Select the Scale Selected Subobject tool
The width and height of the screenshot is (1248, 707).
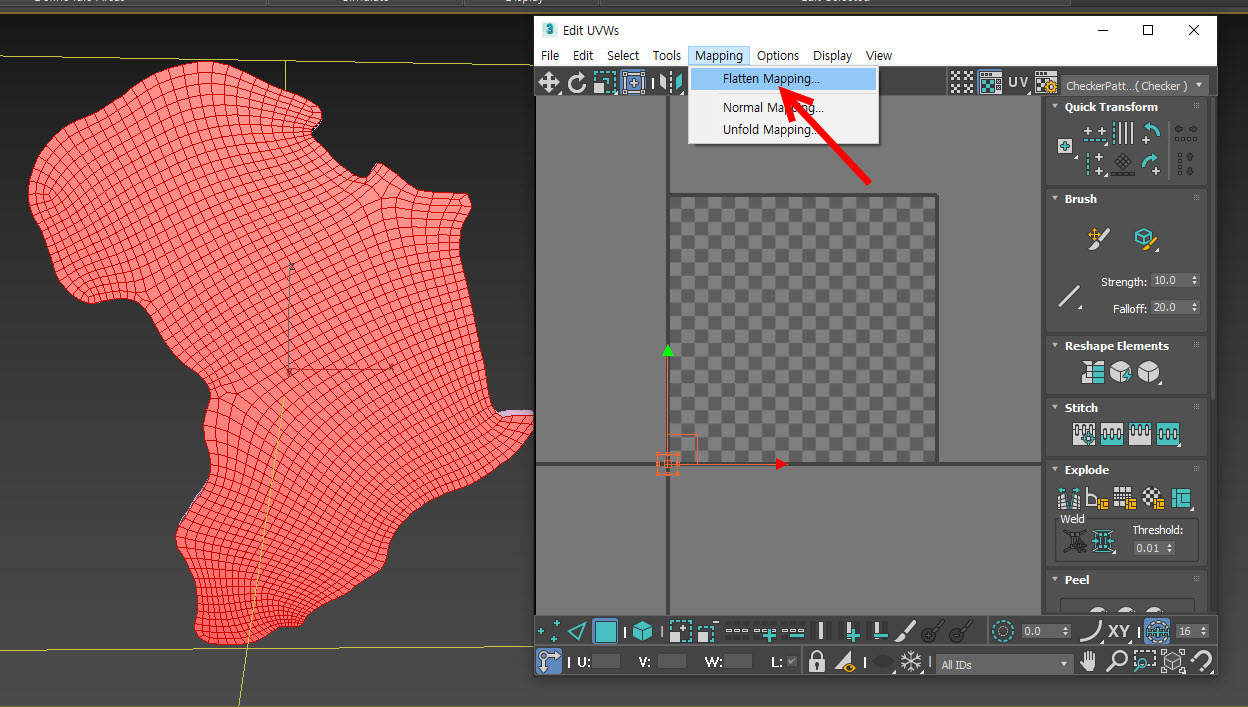(x=604, y=83)
